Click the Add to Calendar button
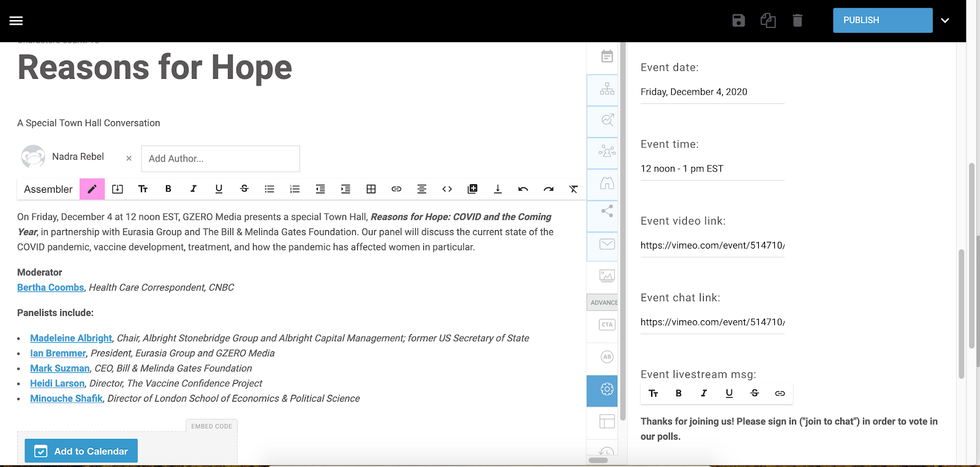This screenshot has width=980, height=467. [x=81, y=451]
